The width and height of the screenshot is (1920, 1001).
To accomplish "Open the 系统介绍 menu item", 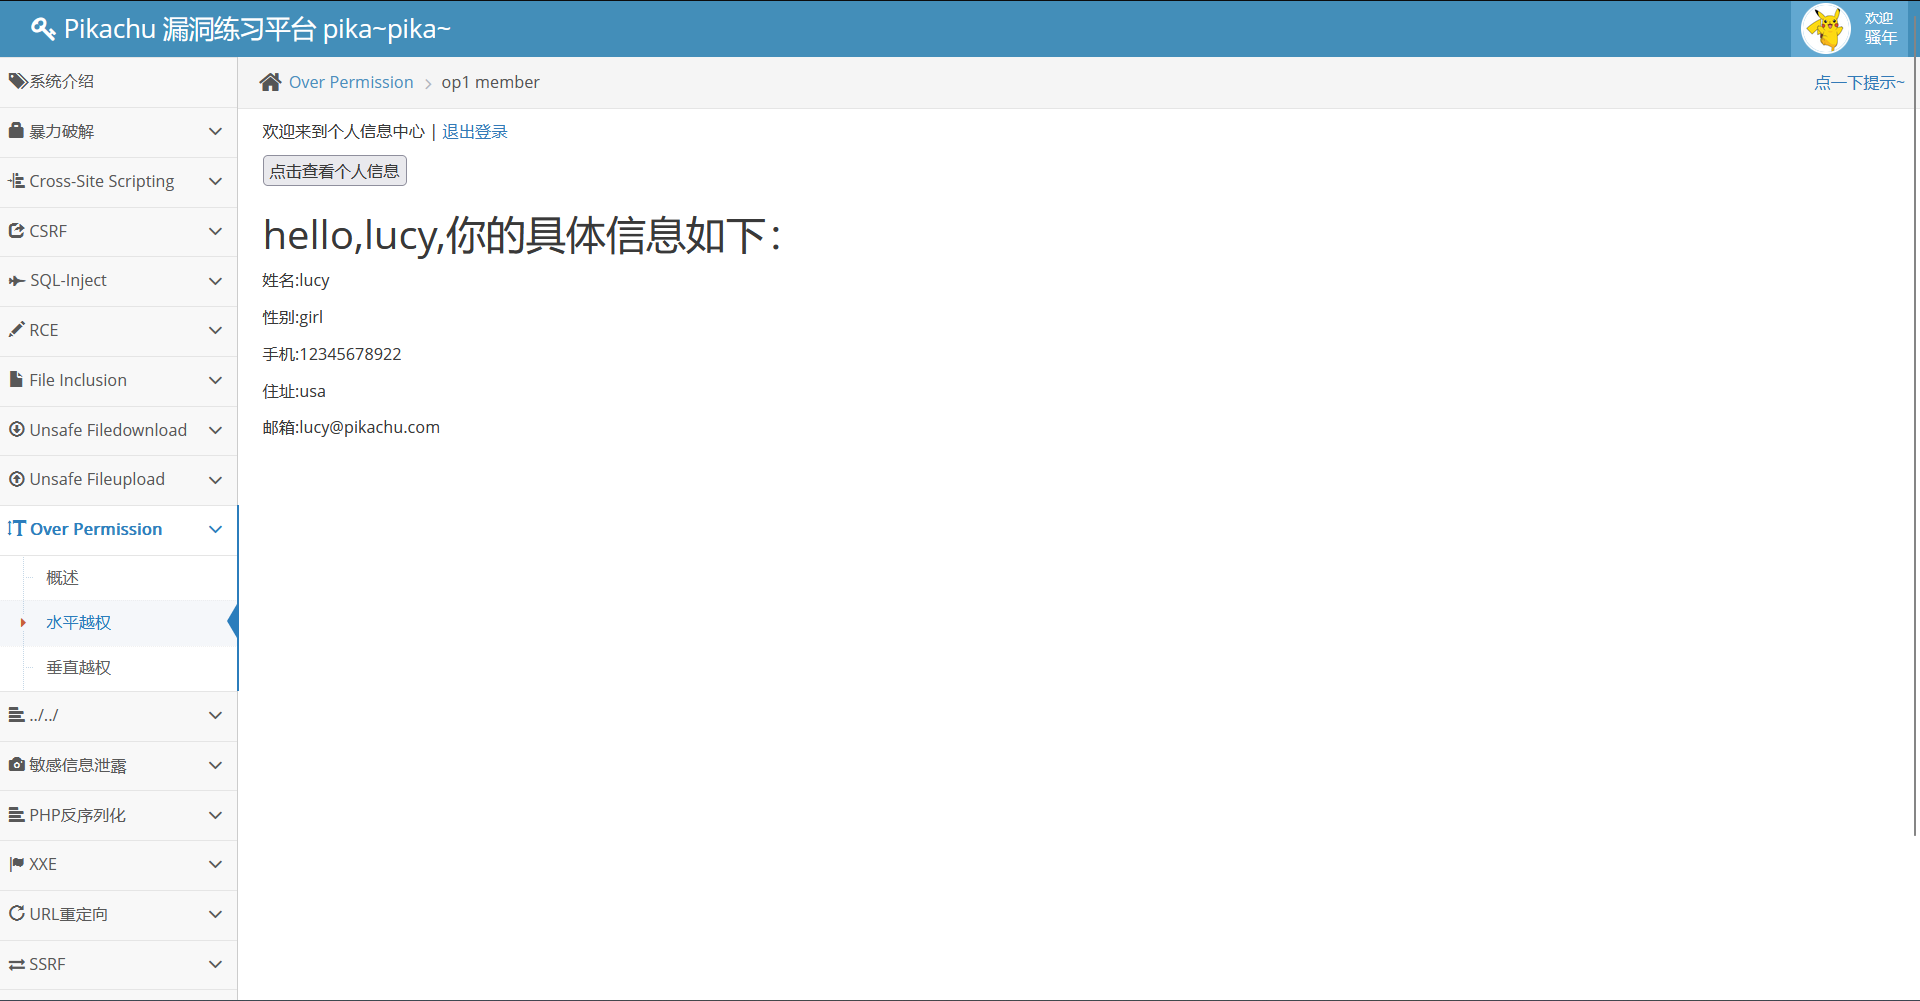I will point(118,82).
